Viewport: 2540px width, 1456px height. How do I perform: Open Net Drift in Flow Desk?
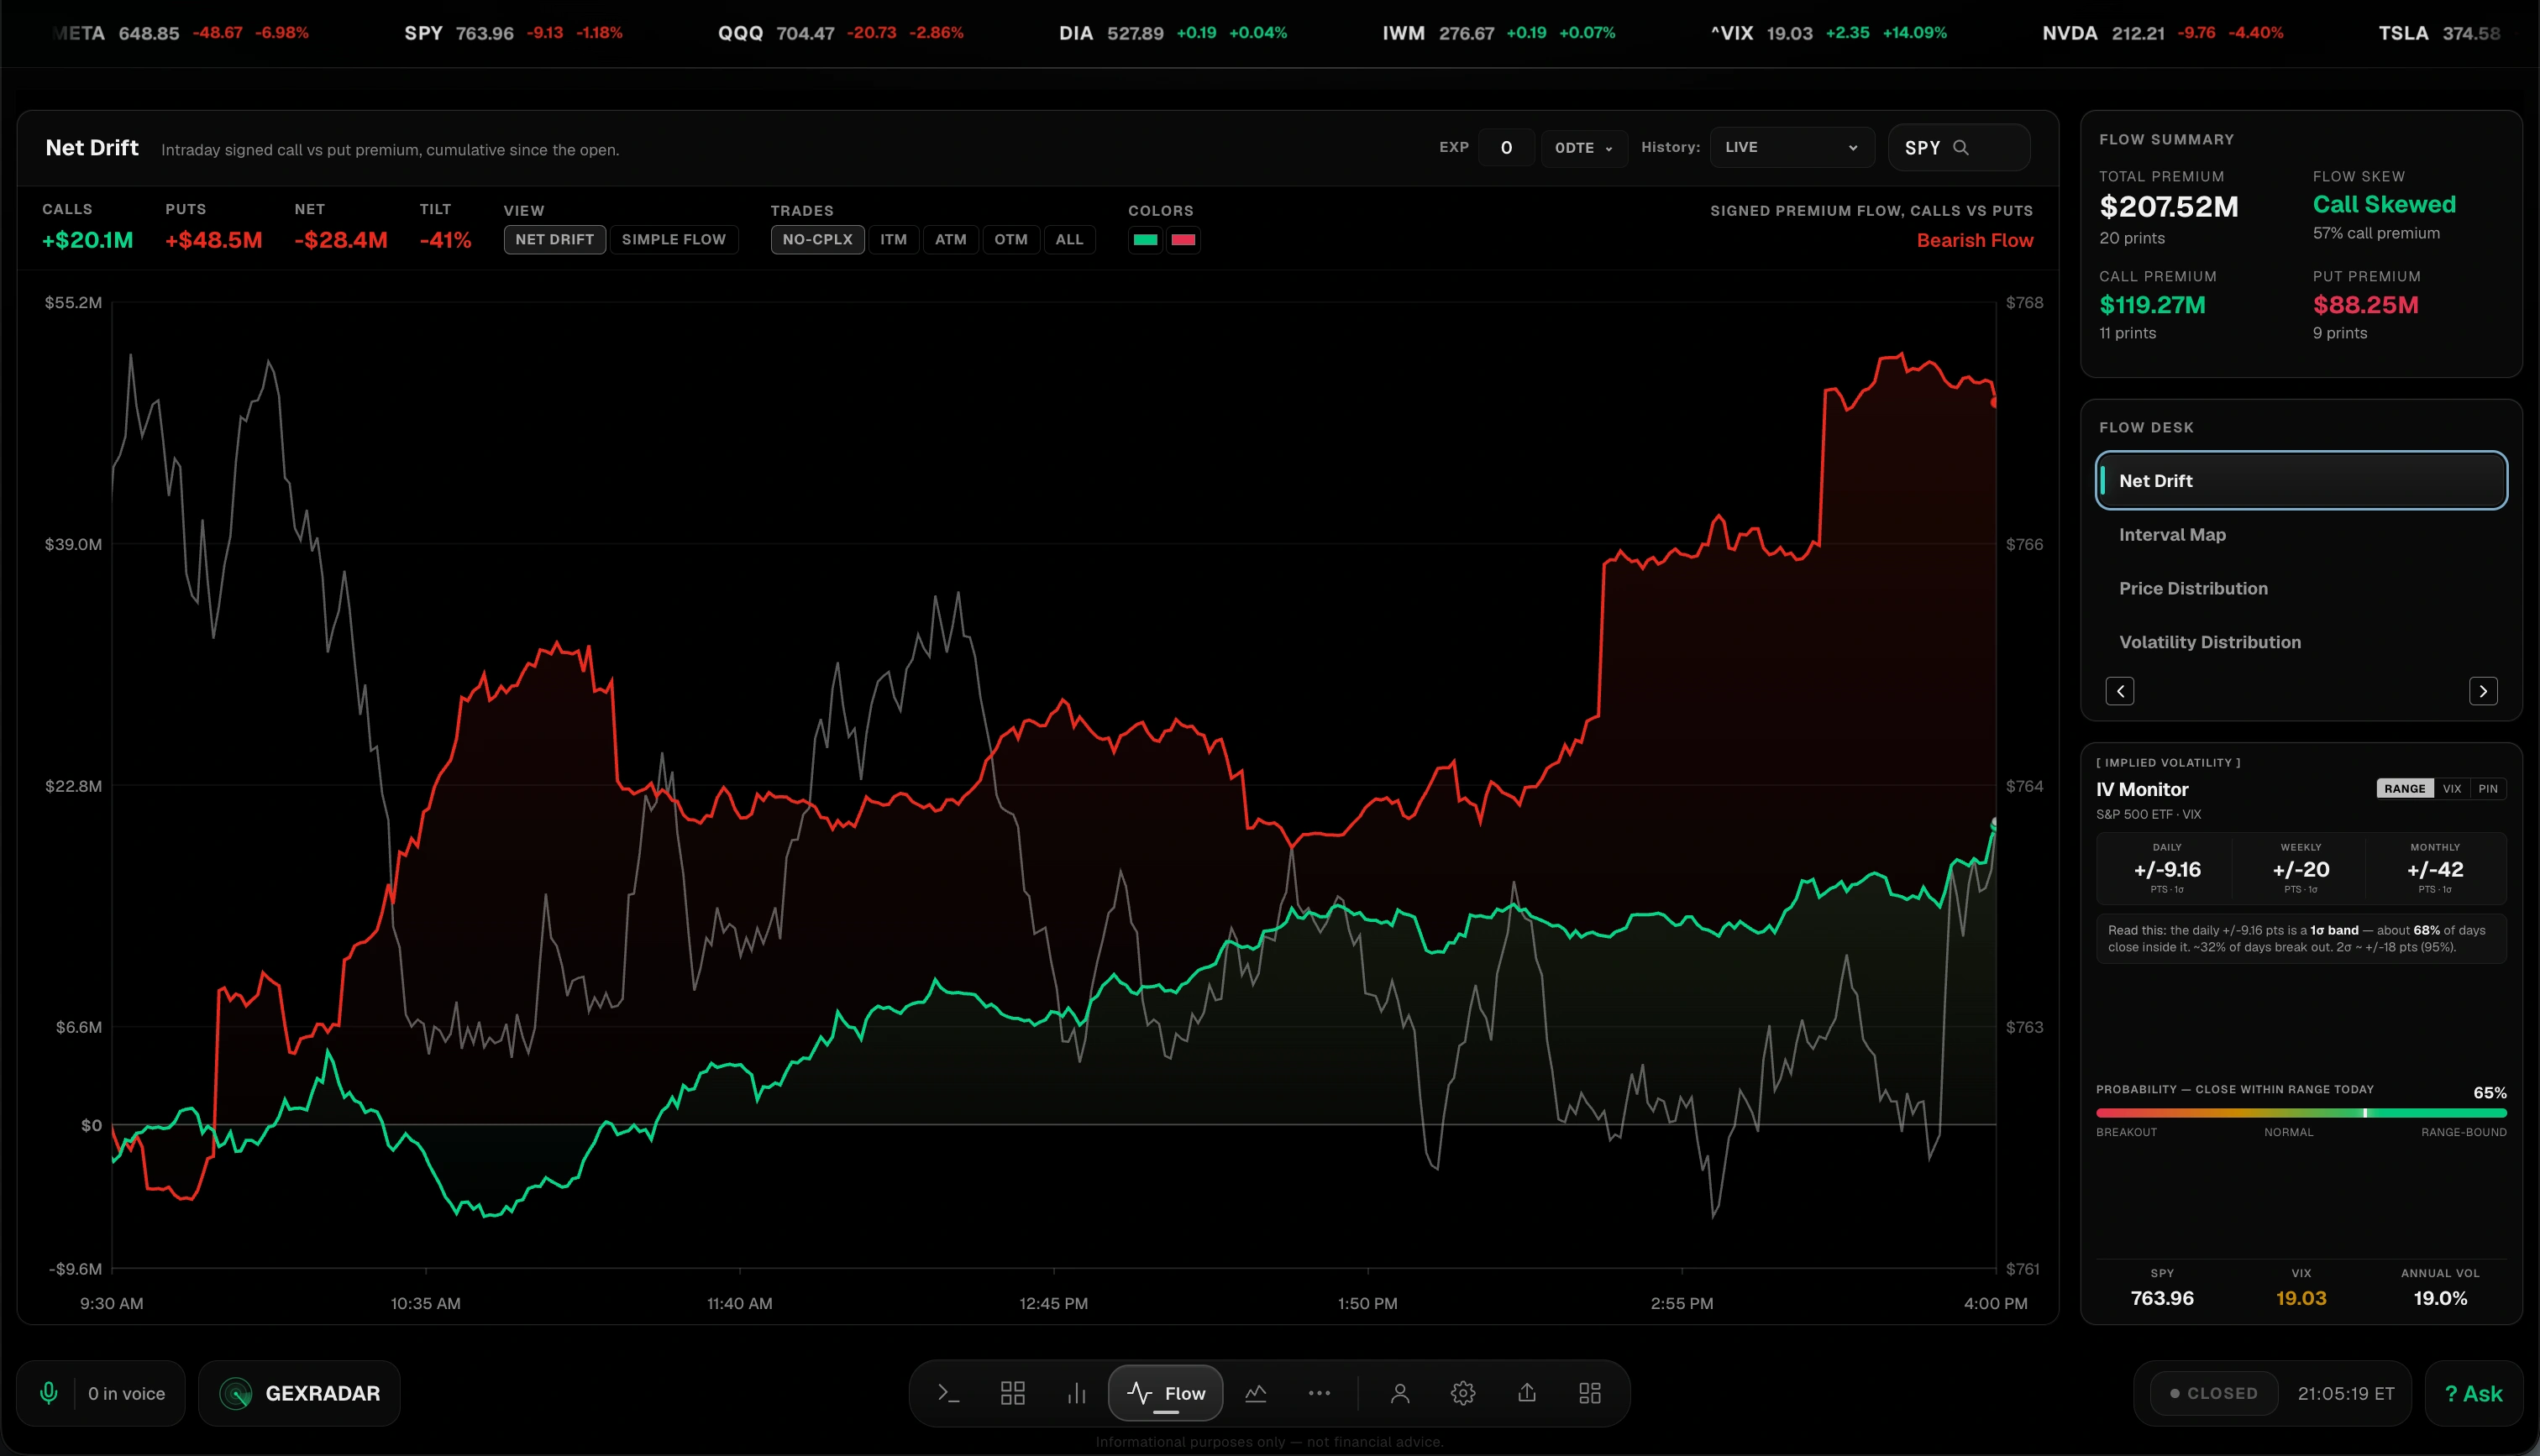coord(2301,481)
